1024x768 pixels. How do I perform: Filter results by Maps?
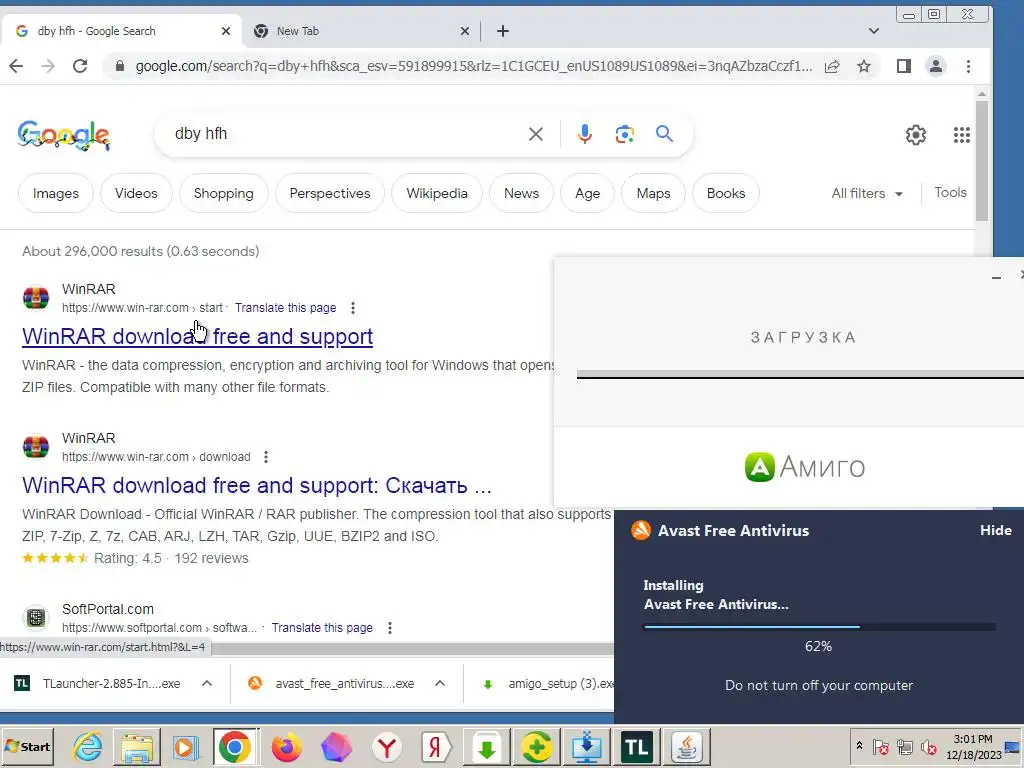tap(653, 193)
